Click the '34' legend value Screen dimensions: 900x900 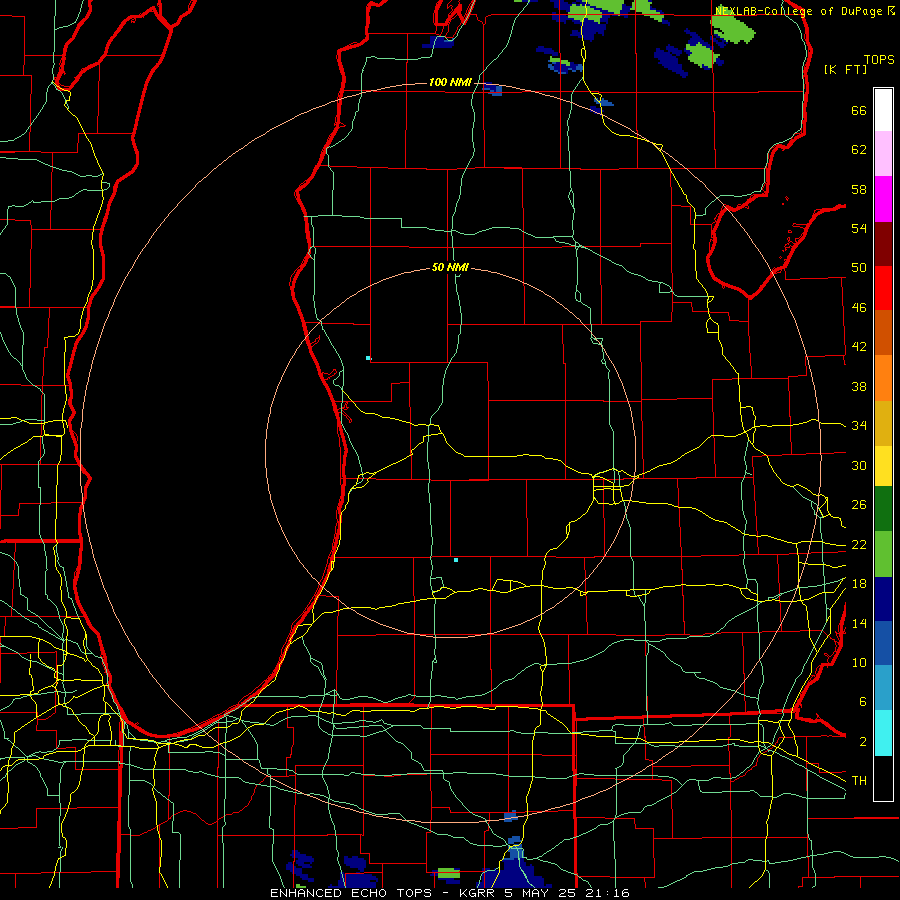(x=859, y=426)
